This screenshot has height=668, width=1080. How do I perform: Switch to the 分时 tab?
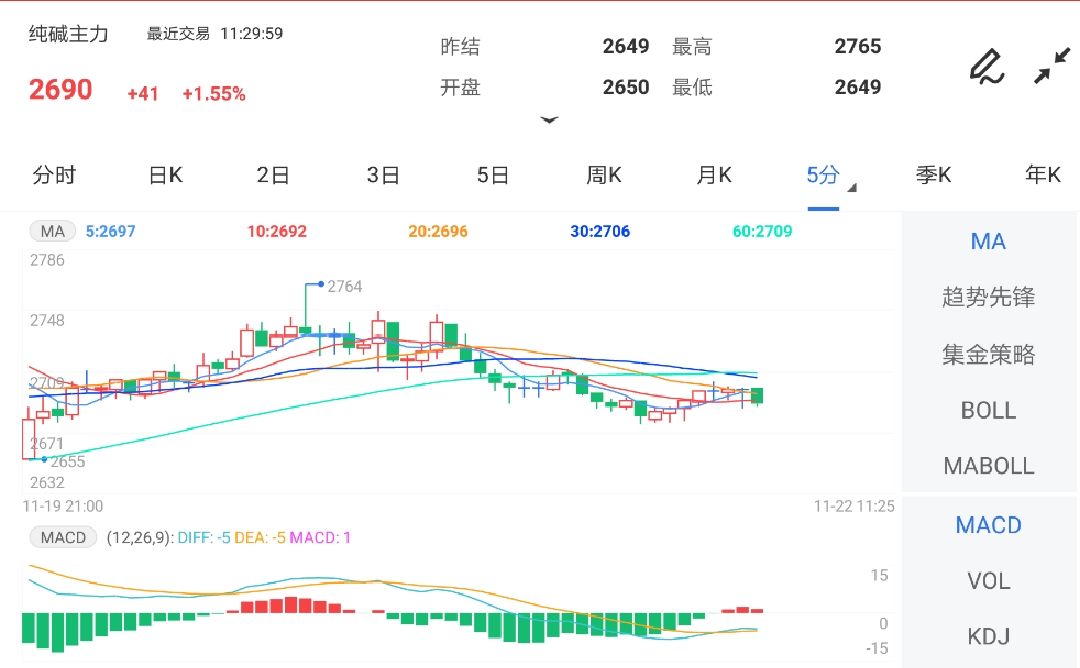[x=54, y=175]
